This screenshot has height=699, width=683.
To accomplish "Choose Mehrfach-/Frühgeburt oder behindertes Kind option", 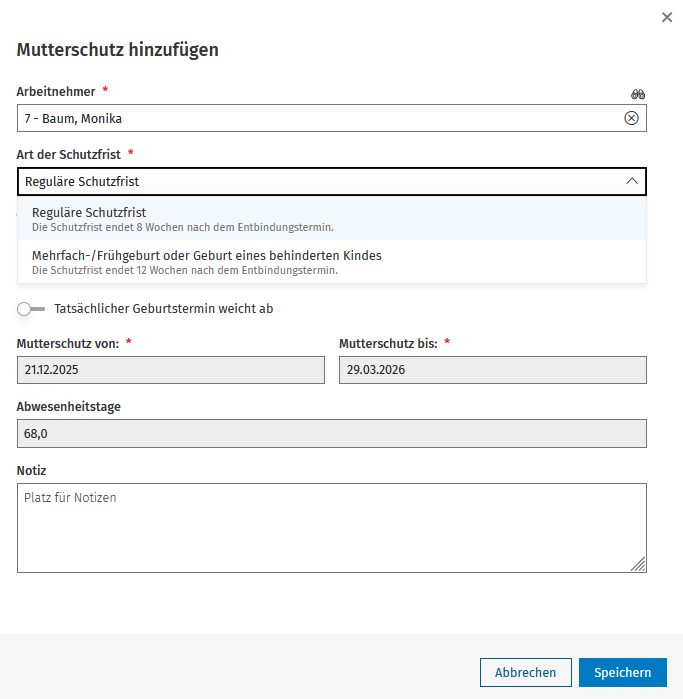I will pos(332,262).
